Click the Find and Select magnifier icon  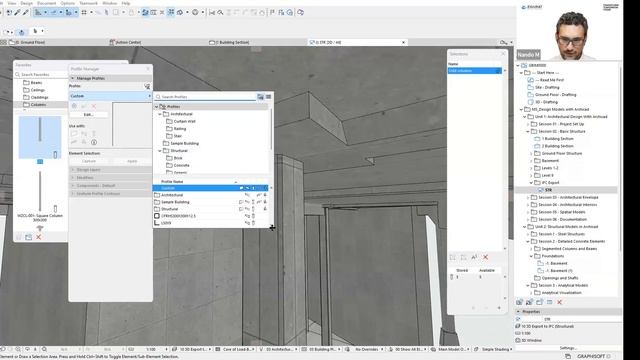[x=220, y=13]
